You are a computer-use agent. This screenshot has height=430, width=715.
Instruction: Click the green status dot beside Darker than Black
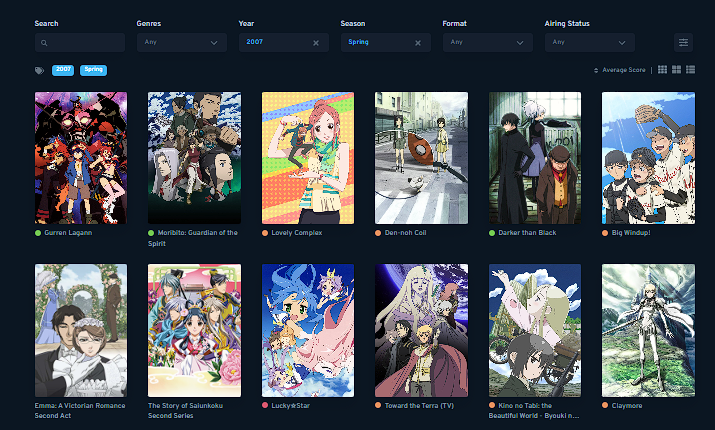[492, 233]
